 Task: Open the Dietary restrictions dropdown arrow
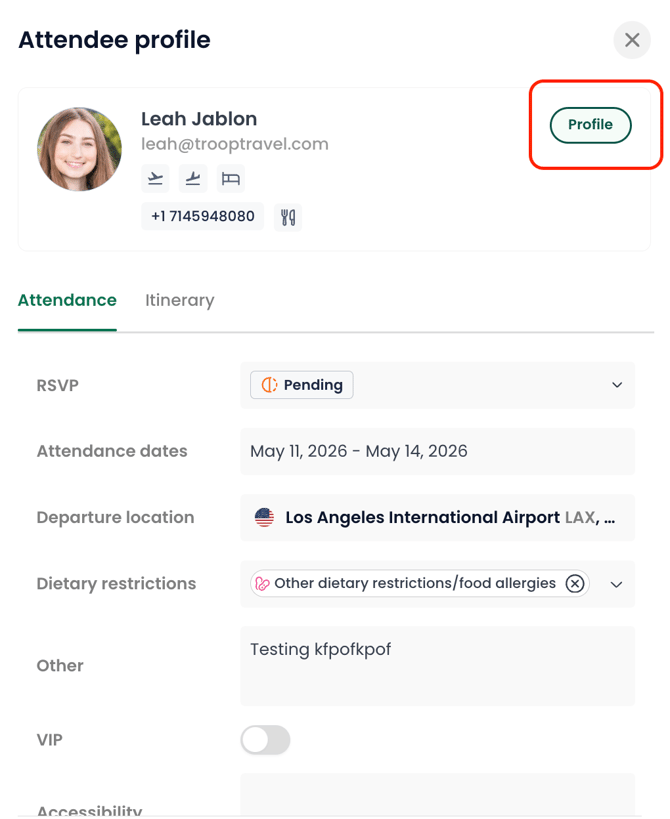click(617, 584)
